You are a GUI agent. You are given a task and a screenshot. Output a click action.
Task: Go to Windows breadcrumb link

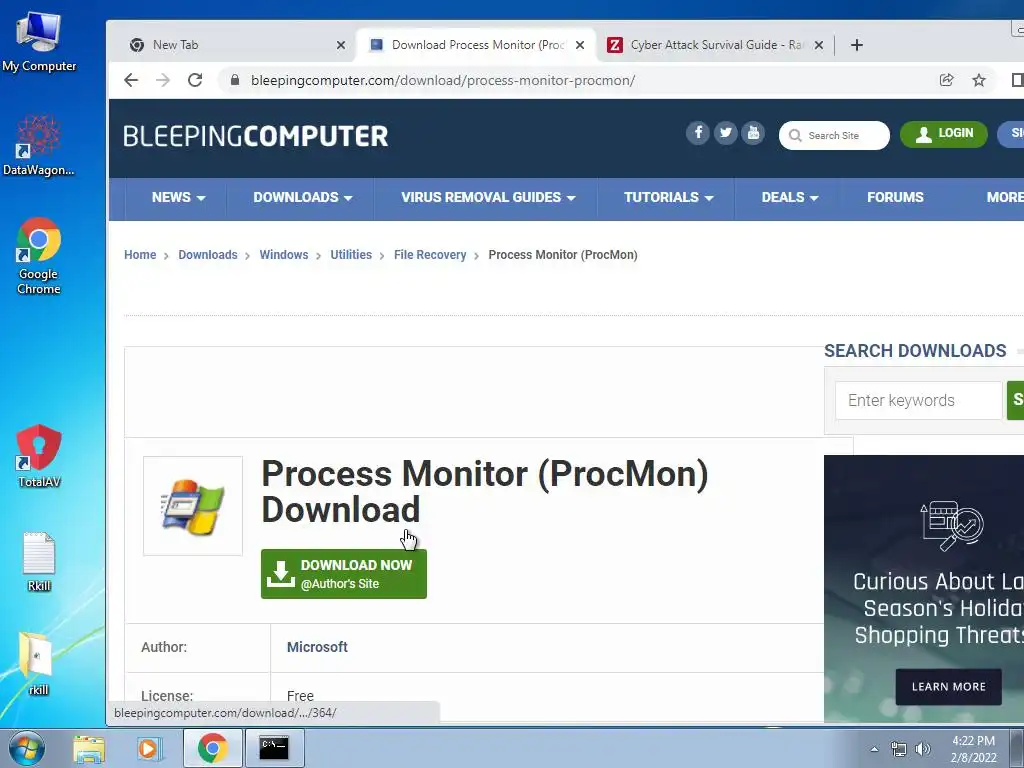coord(283,255)
